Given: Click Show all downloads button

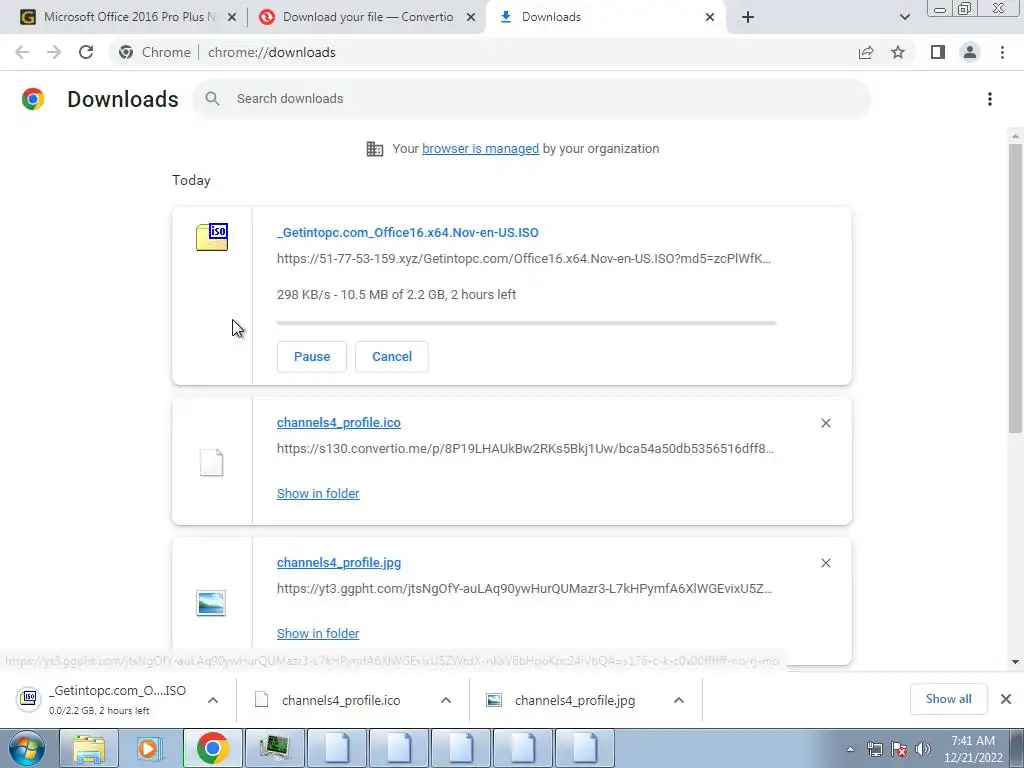Looking at the screenshot, I should click(x=948, y=699).
